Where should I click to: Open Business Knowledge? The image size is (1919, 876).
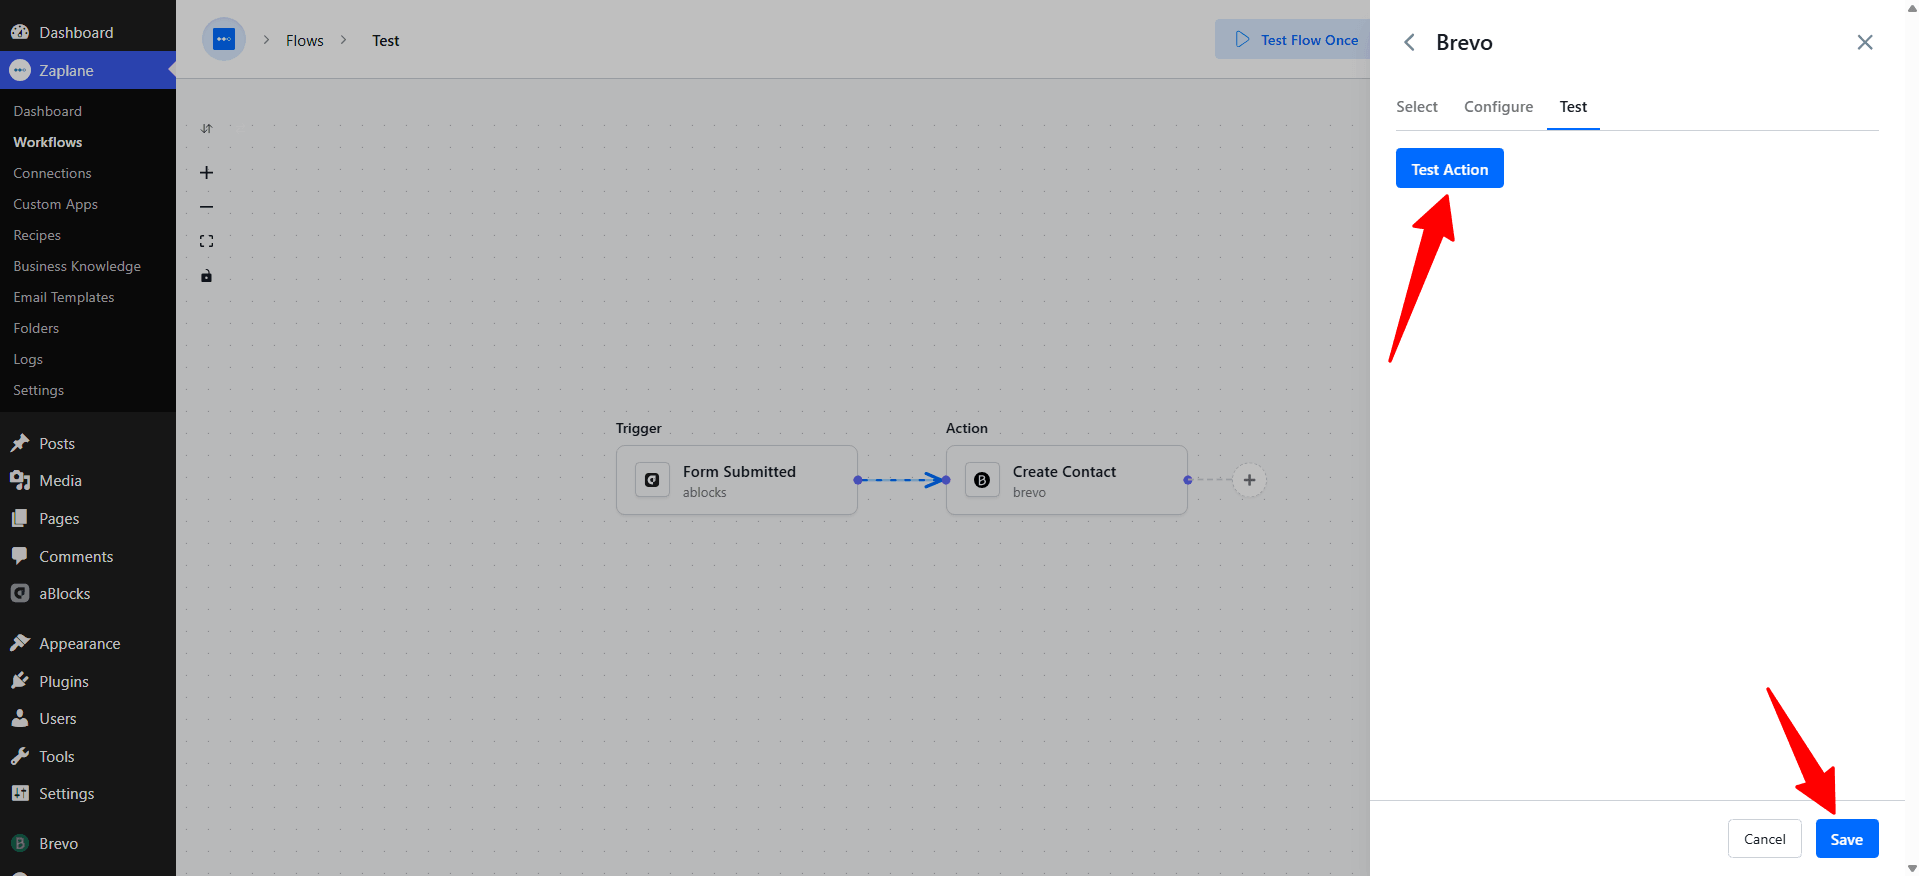pyautogui.click(x=77, y=266)
